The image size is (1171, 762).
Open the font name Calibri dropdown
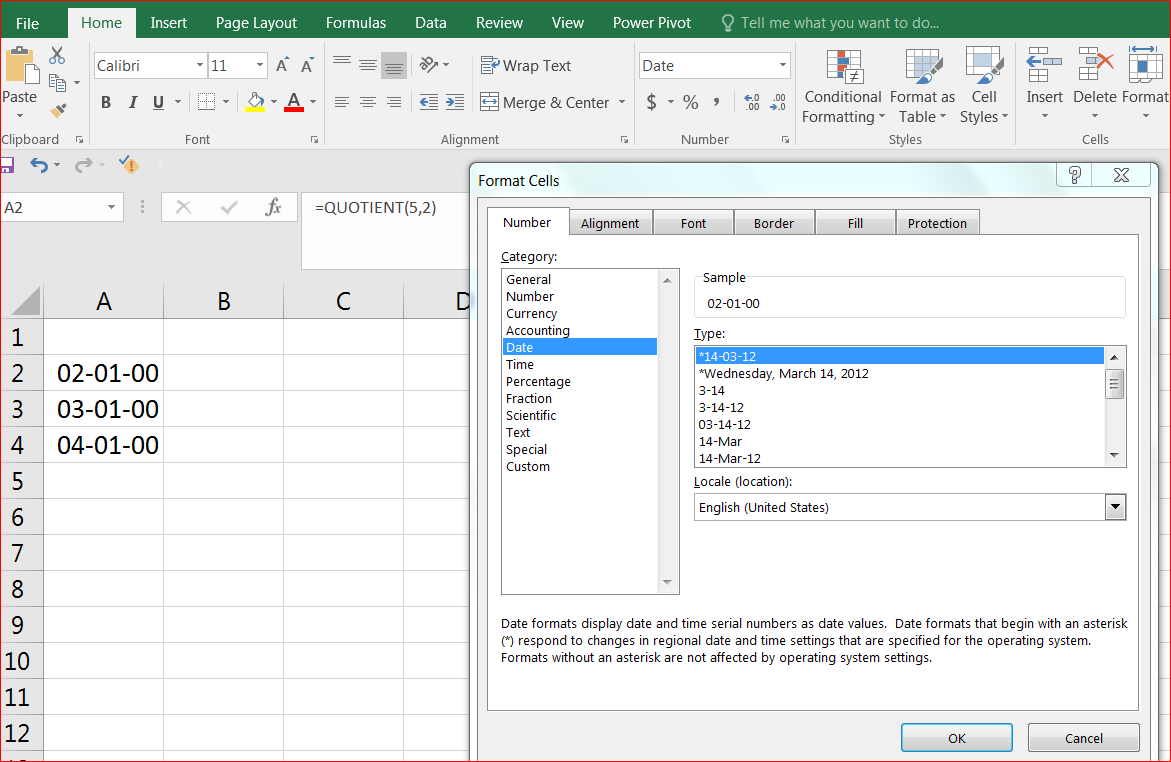[x=199, y=66]
